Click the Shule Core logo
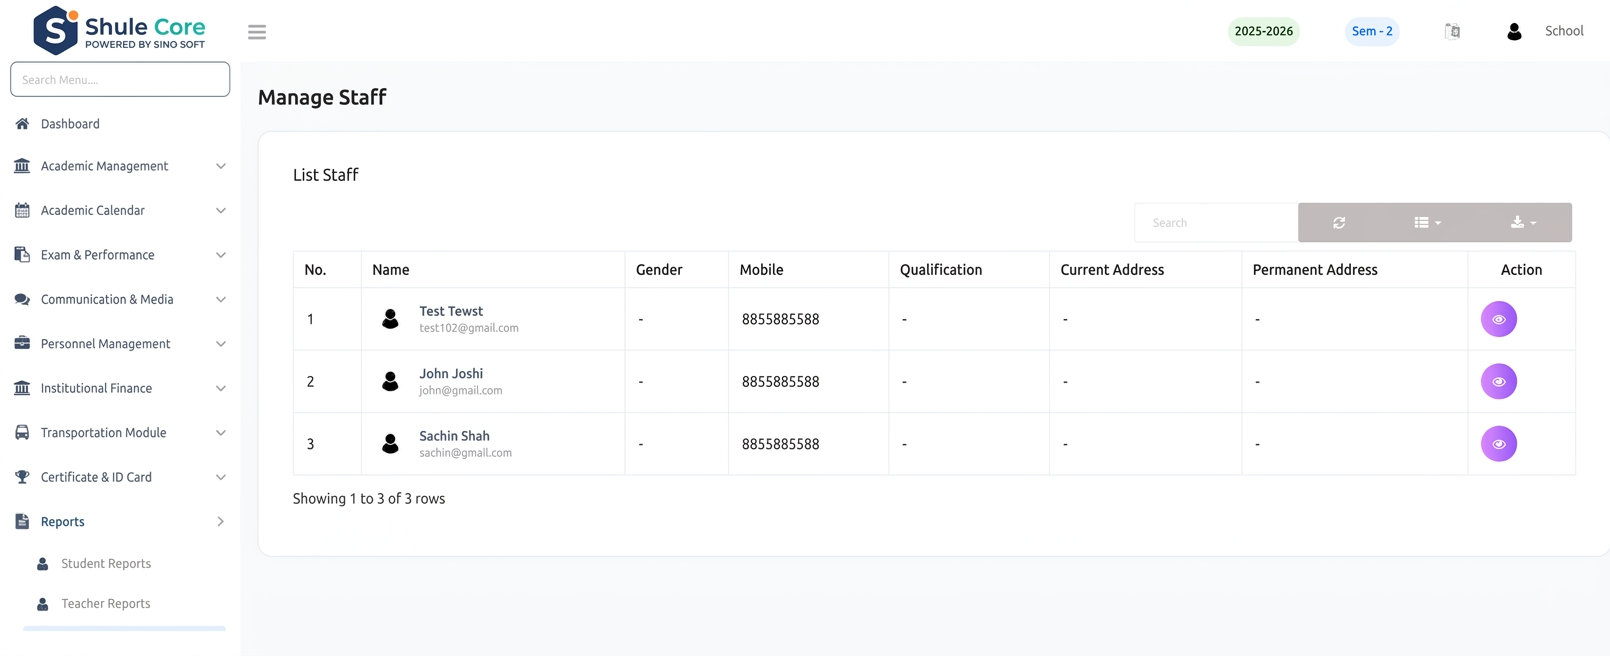This screenshot has width=1610, height=656. coord(119,30)
